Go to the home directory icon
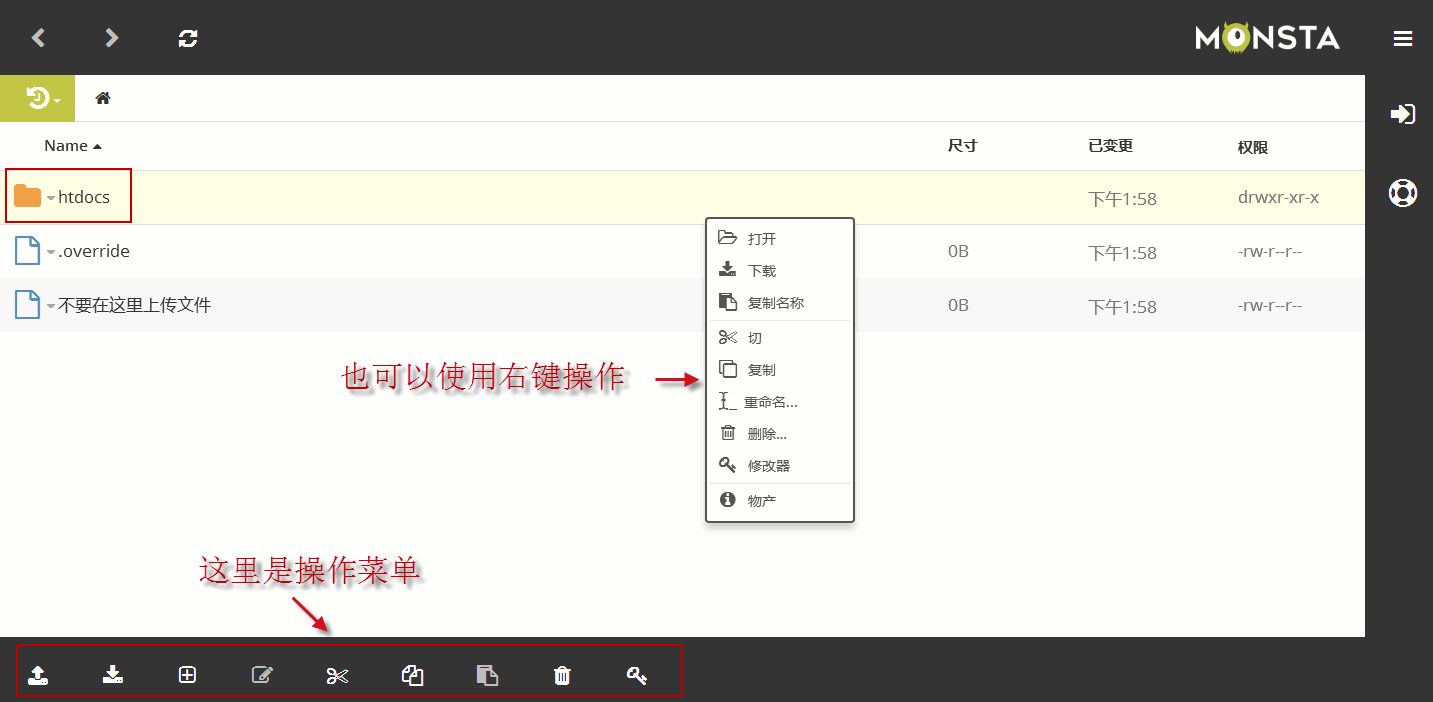The width and height of the screenshot is (1433, 702). pos(102,98)
